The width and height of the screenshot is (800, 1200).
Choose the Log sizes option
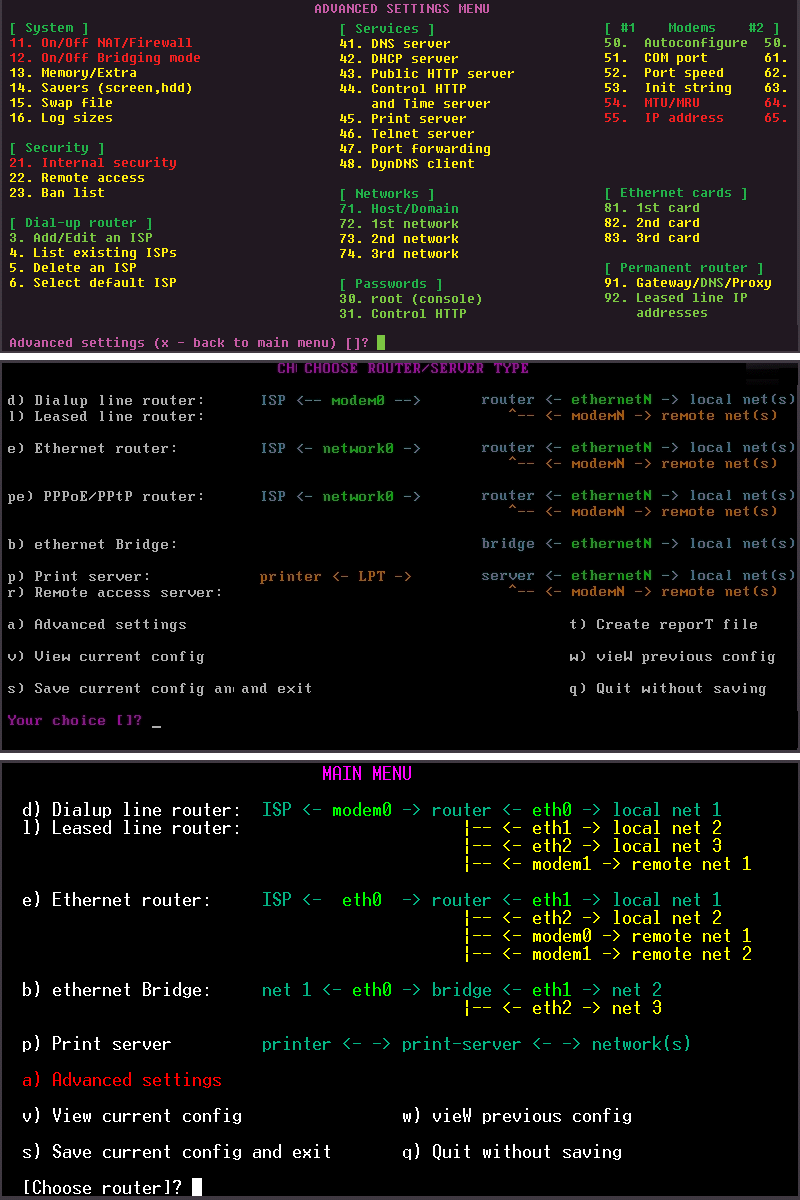[x=61, y=118]
